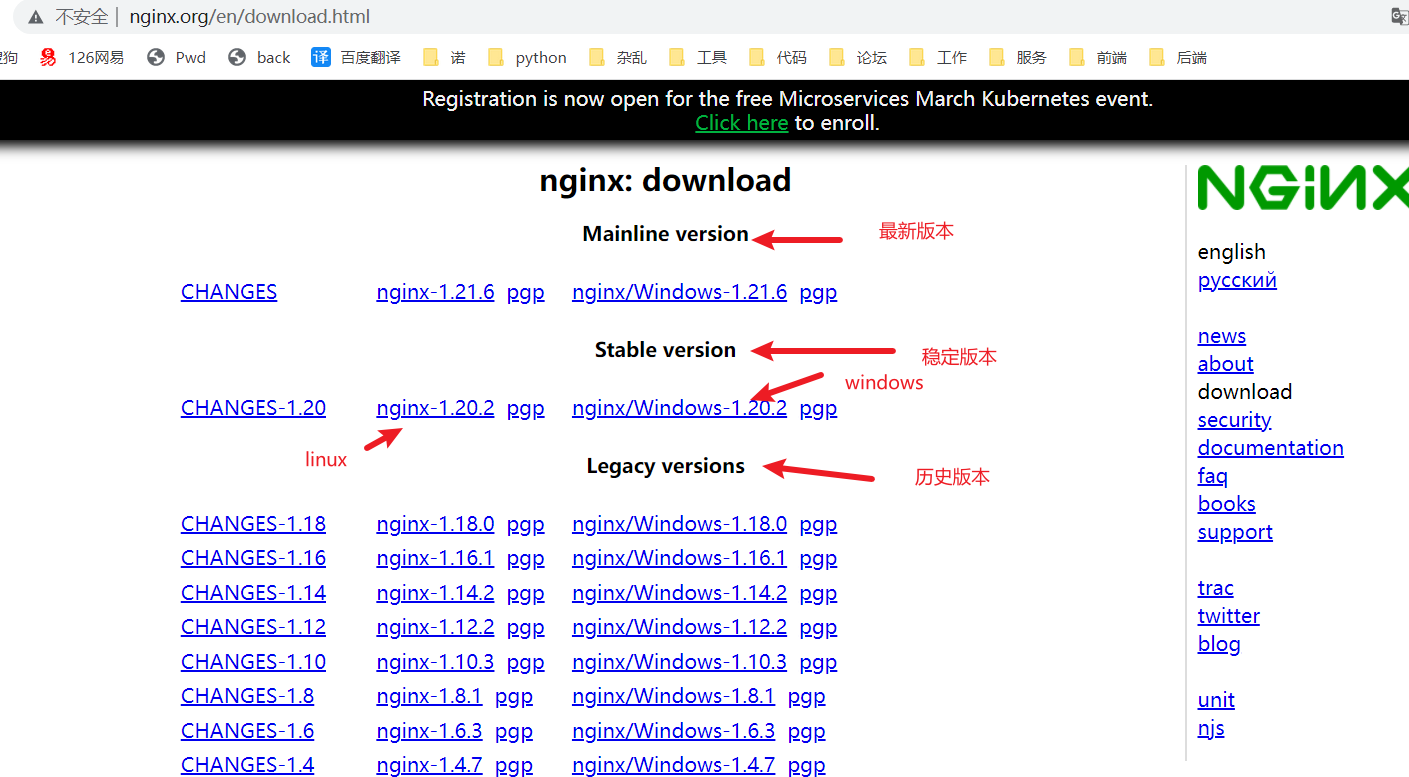1409x777 pixels.
Task: Open the back bookmark
Action: pos(259,57)
